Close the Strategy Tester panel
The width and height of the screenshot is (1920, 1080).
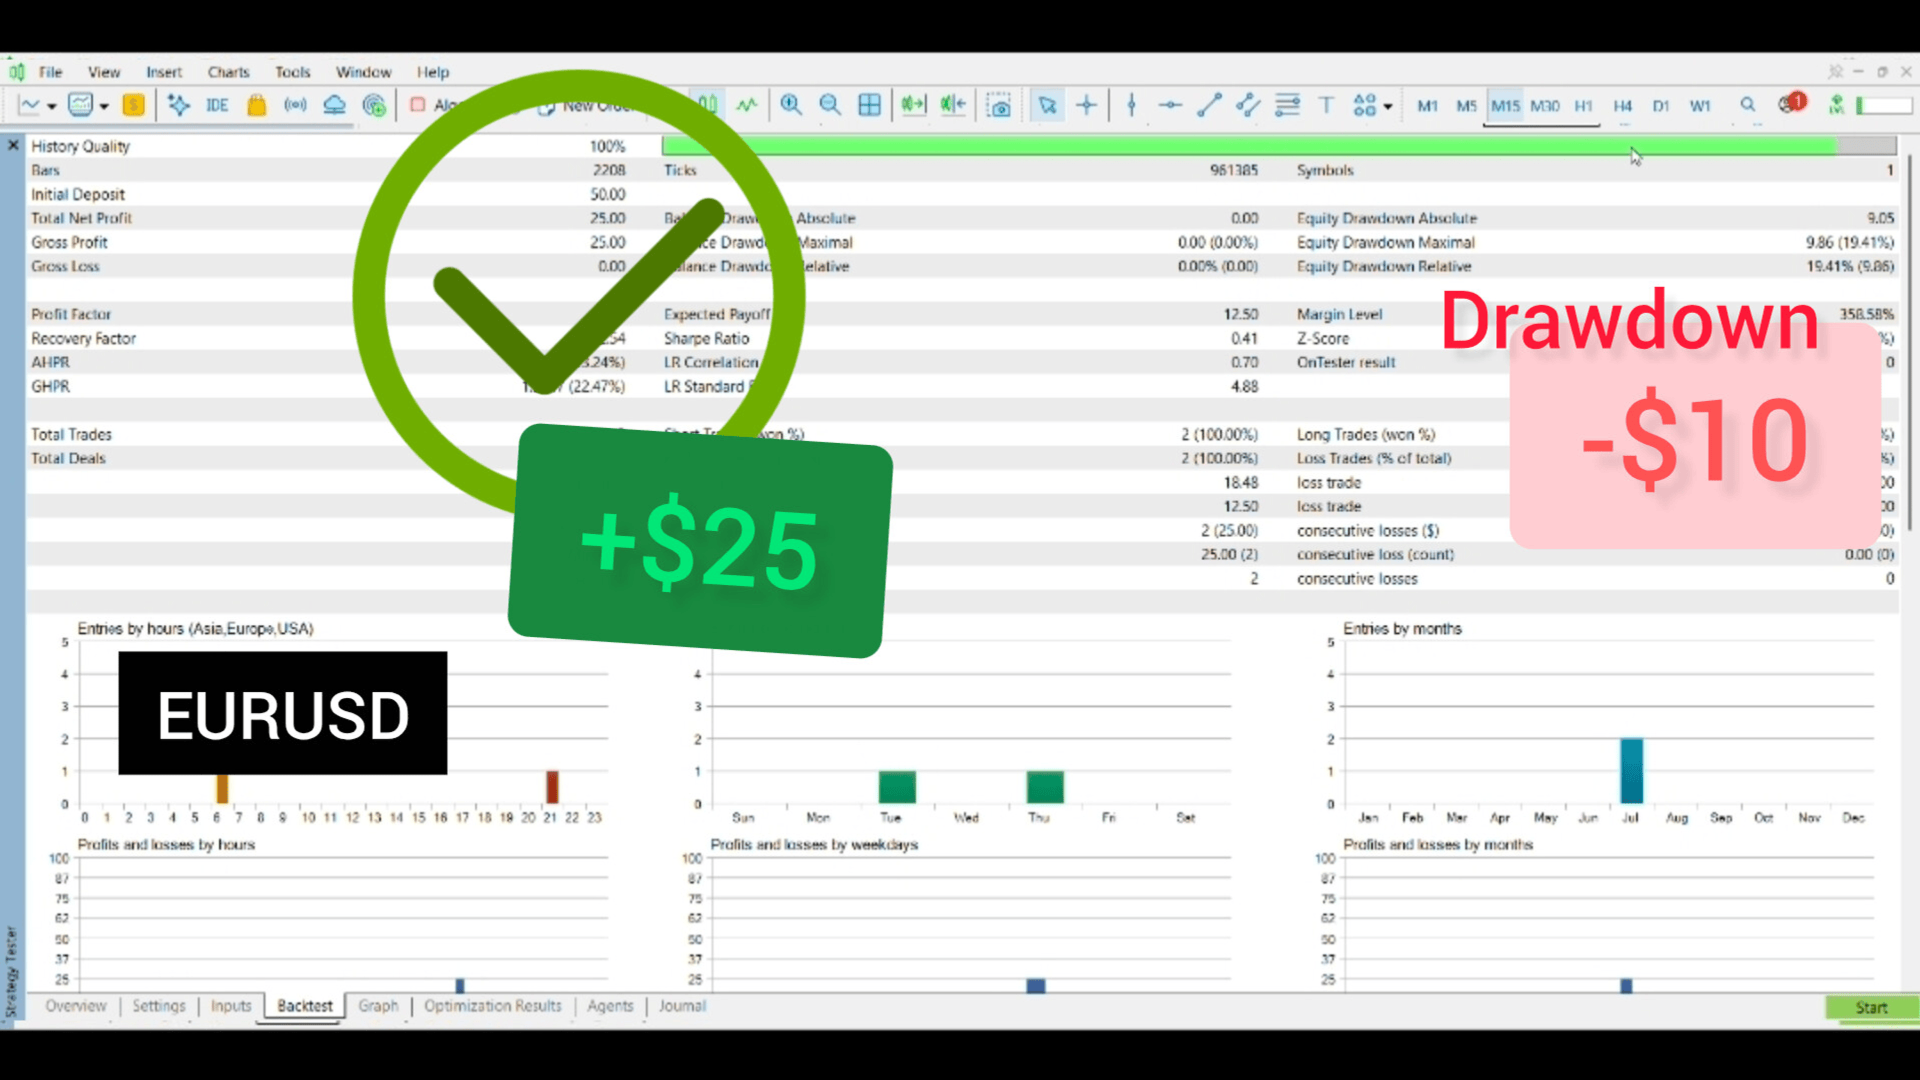tap(13, 145)
